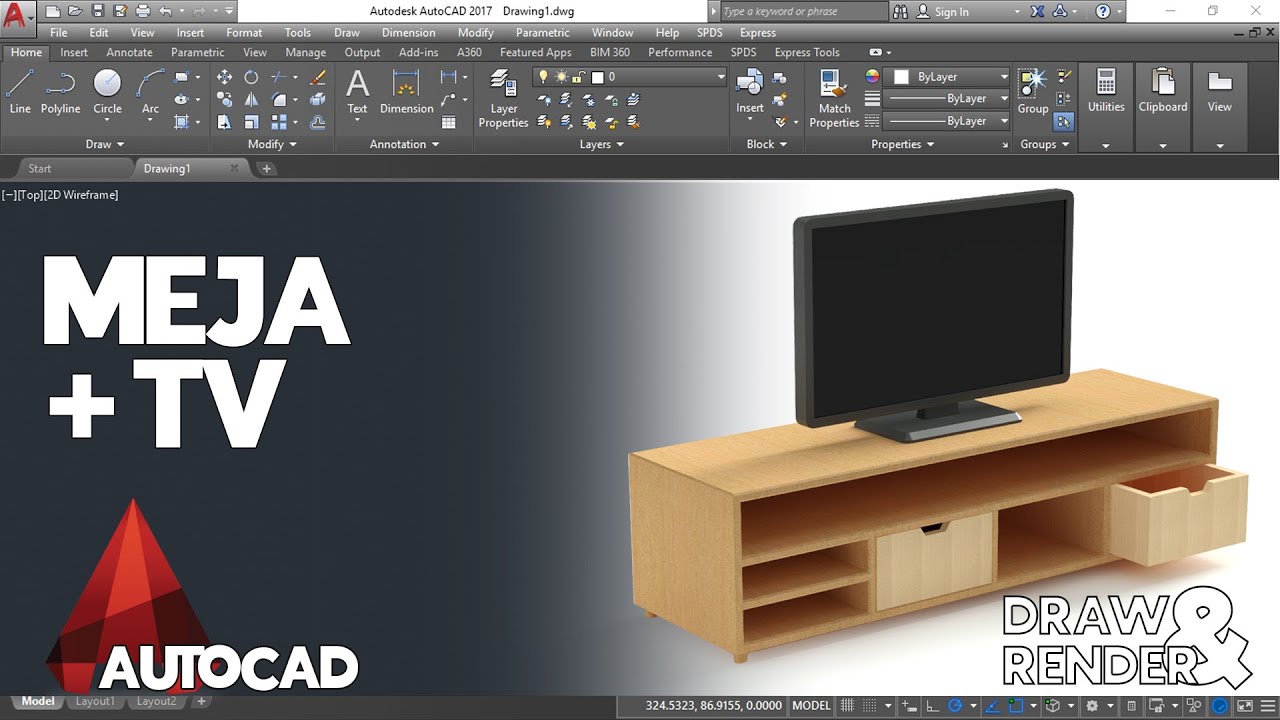Click the Rotate tool icon
Viewport: 1280px width, 720px height.
point(251,77)
